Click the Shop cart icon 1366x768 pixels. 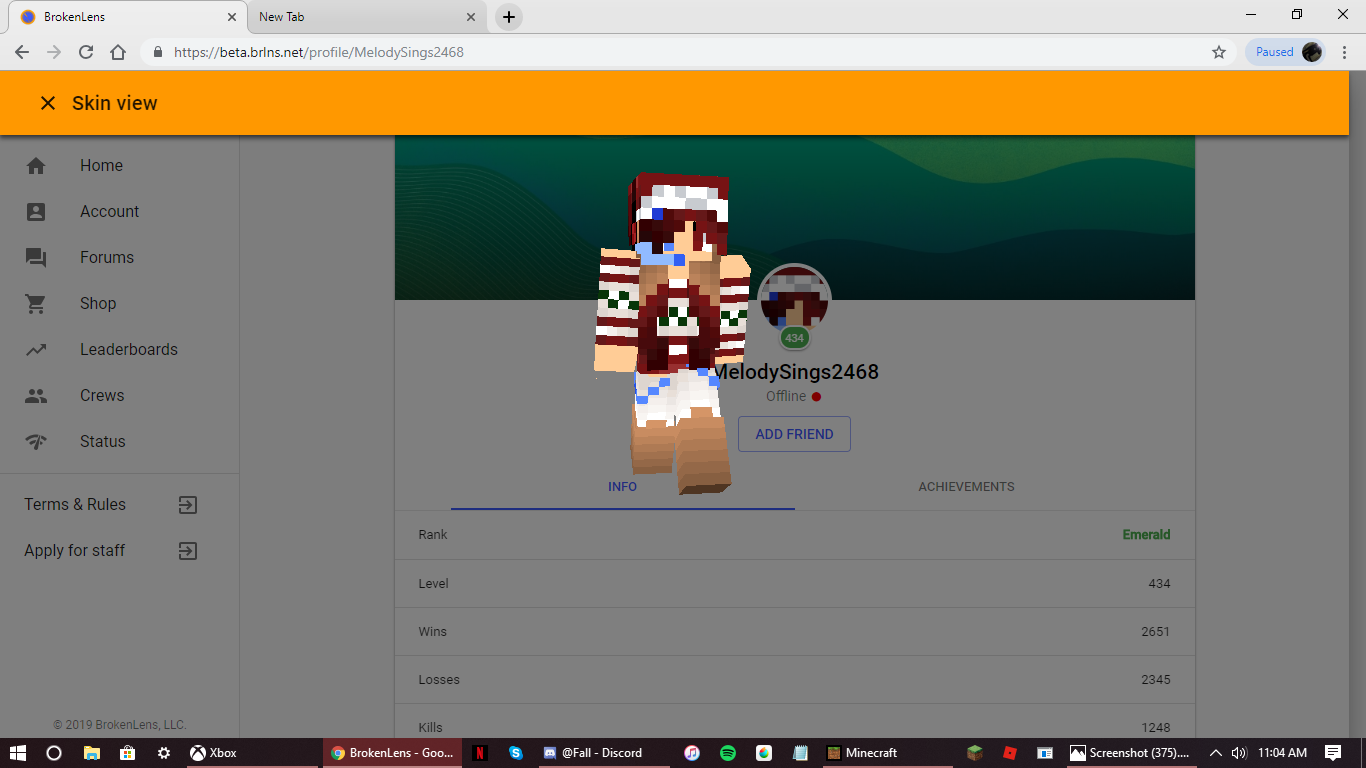(36, 304)
